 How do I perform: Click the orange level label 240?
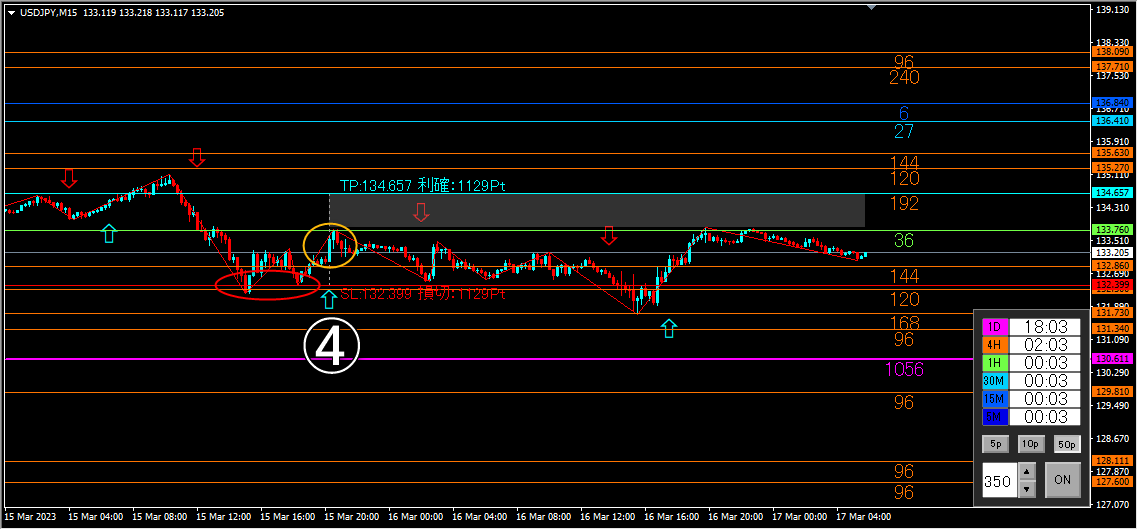click(904, 78)
